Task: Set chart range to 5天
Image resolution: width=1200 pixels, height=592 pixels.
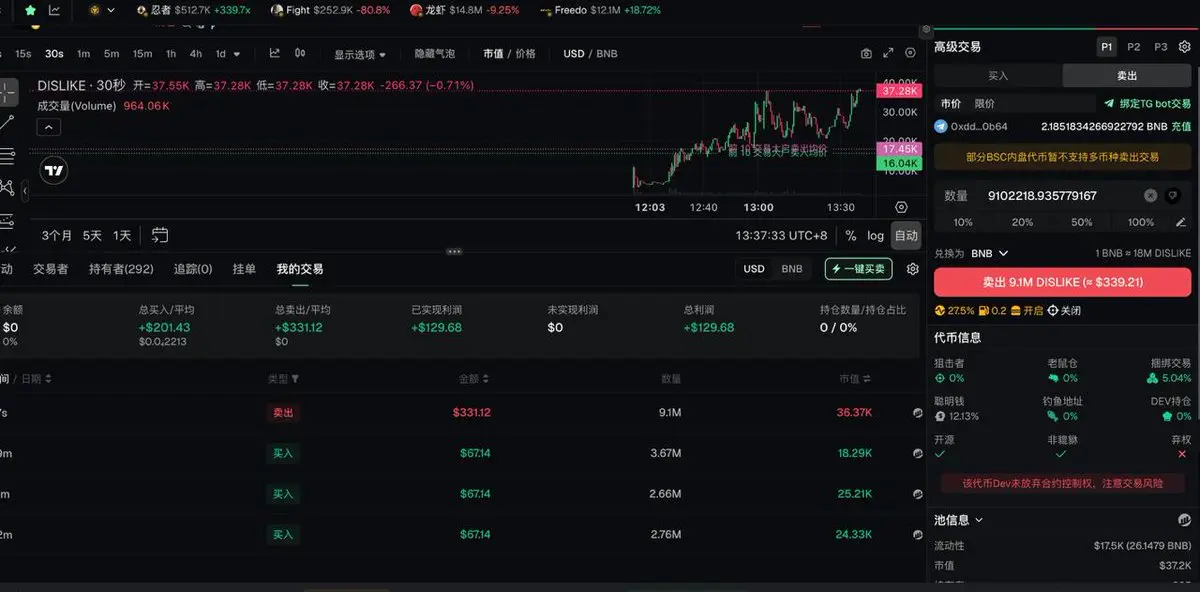Action: pyautogui.click(x=92, y=236)
